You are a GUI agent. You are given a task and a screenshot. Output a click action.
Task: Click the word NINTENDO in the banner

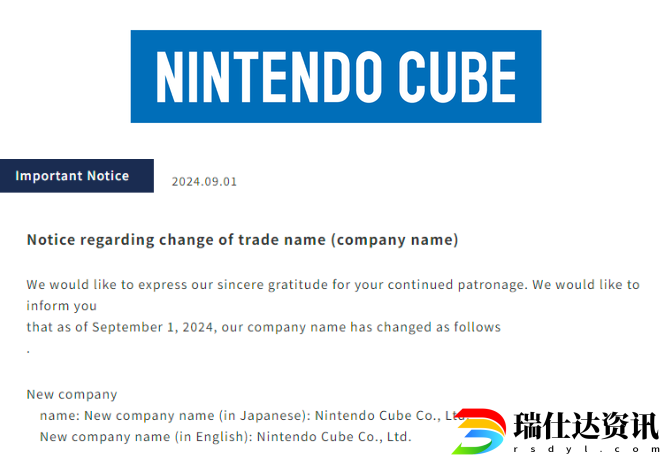[268, 77]
